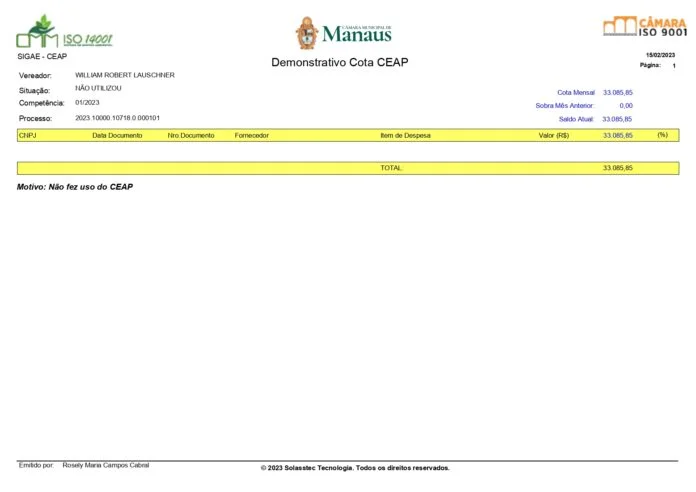This screenshot has width=696, height=492.
Task: Click the vereador name William Robert Lauschner
Action: coord(125,75)
